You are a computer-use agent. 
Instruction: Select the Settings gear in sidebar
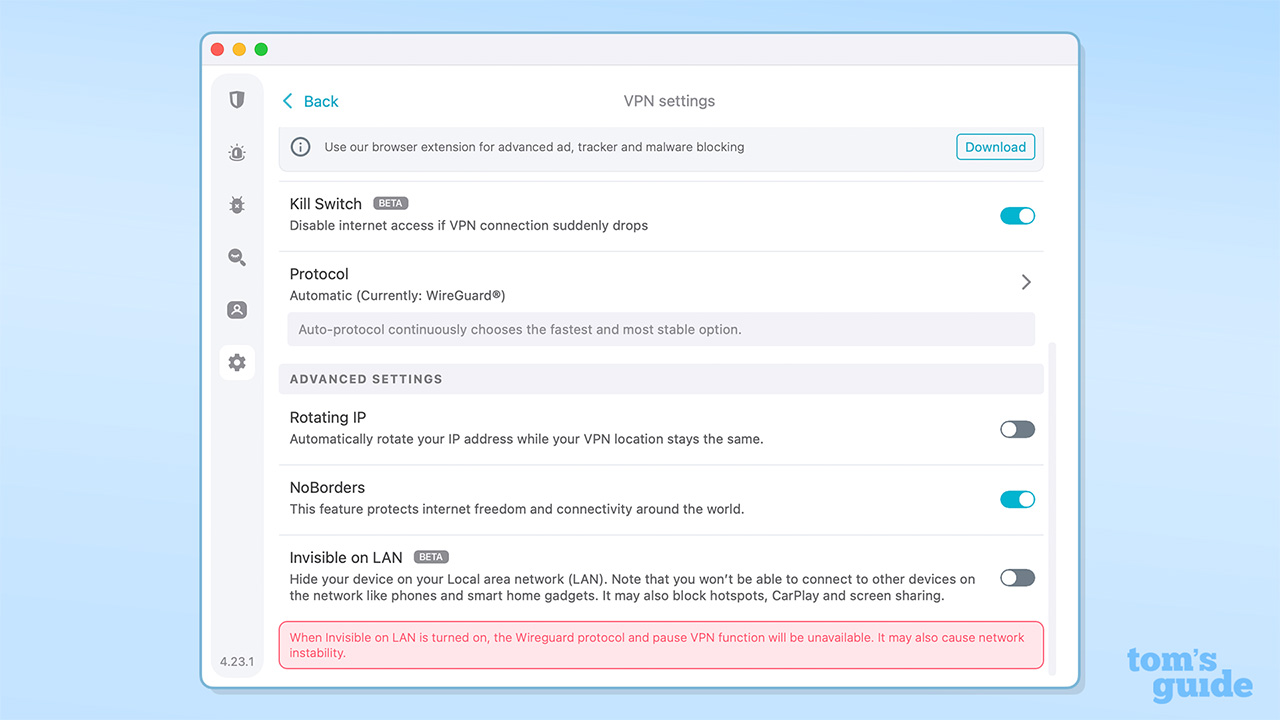237,362
